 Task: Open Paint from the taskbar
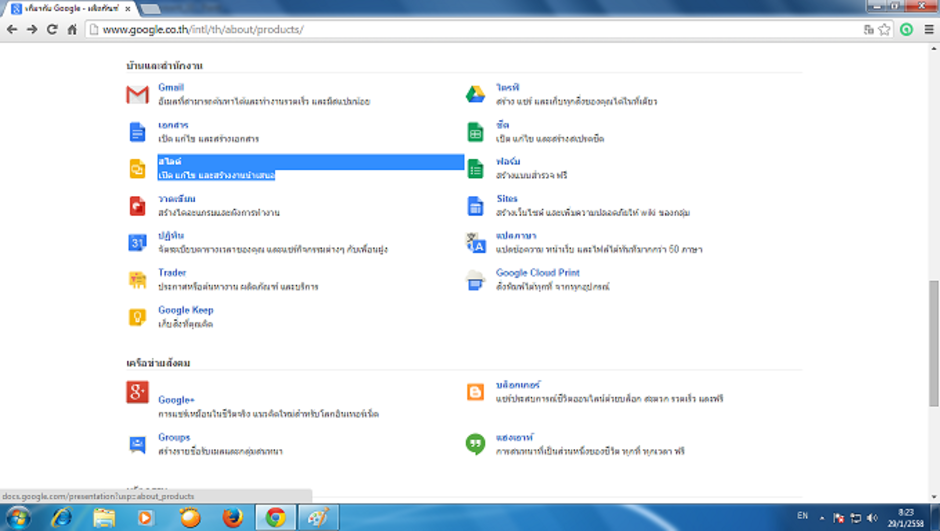[318, 517]
